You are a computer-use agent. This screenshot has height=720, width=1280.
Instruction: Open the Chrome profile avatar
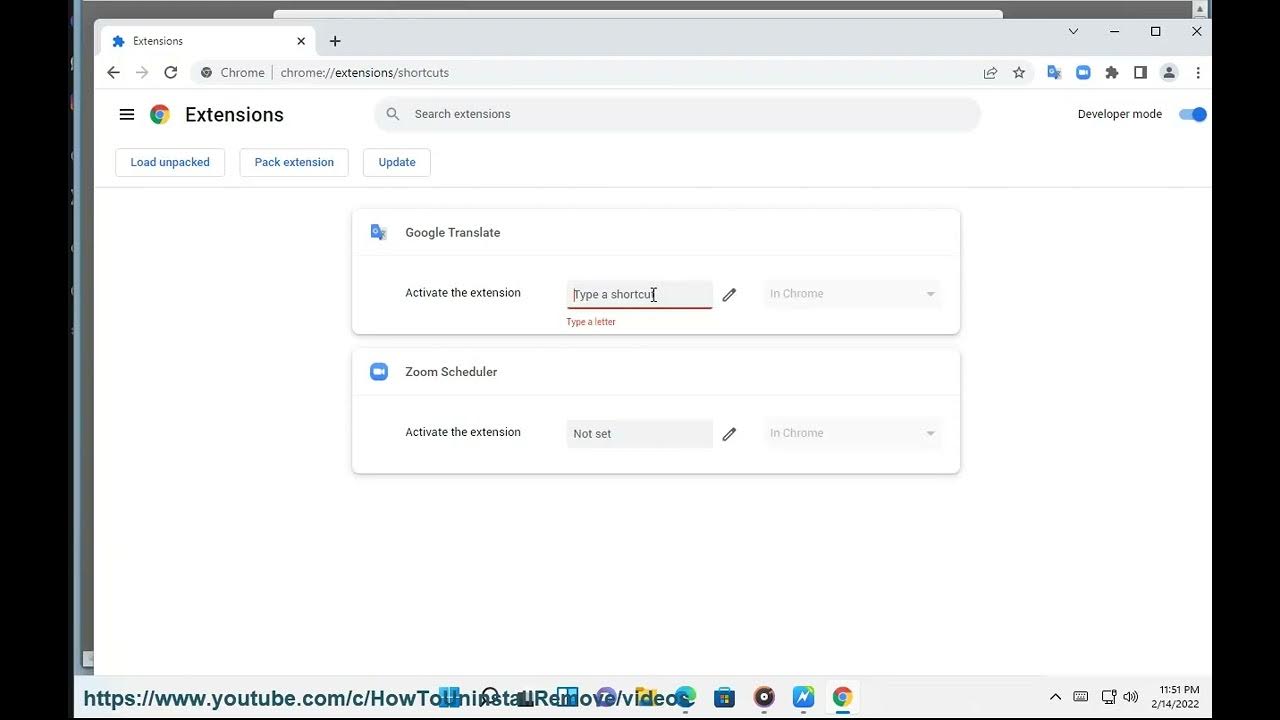click(x=1169, y=72)
